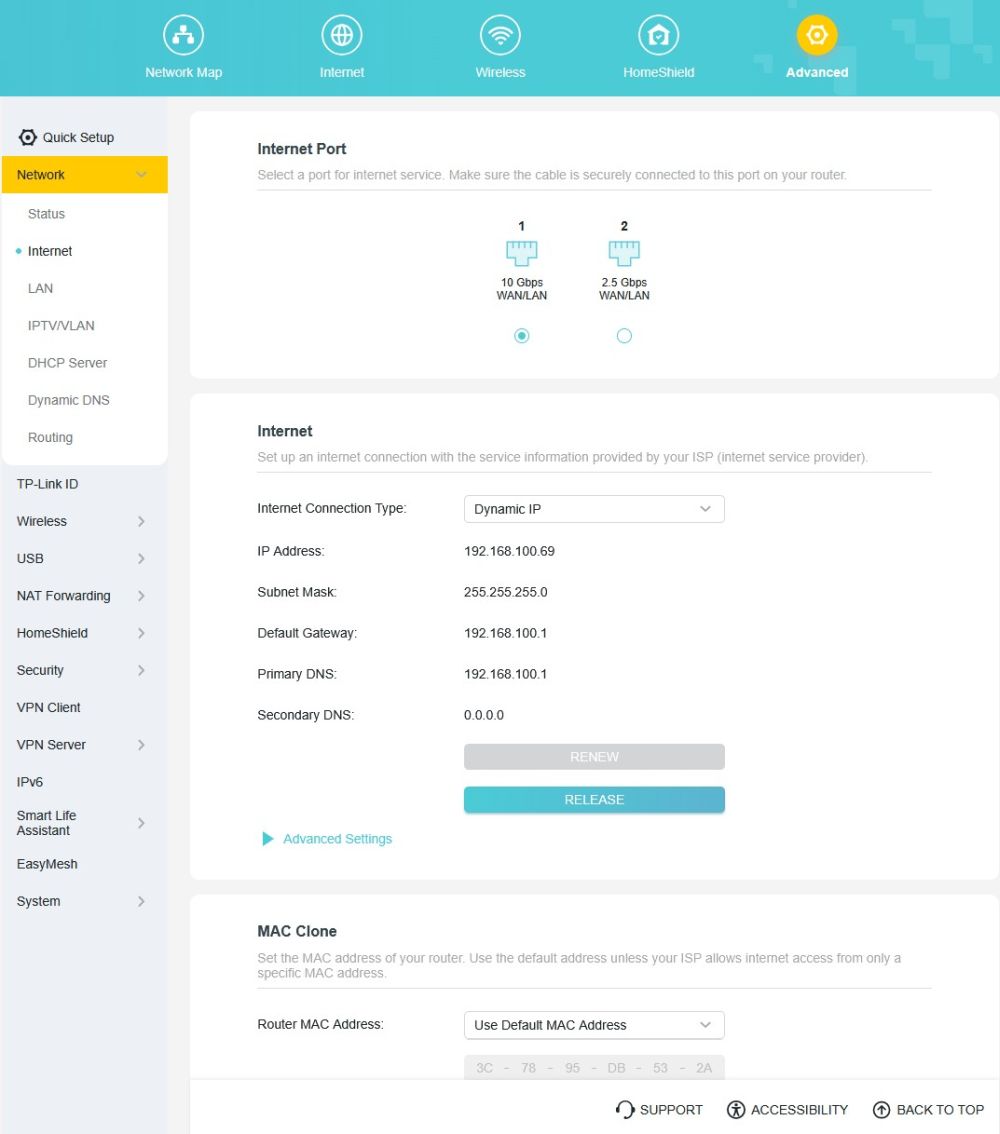
Task: Expand the NAT Forwarding menu
Action: (x=82, y=596)
